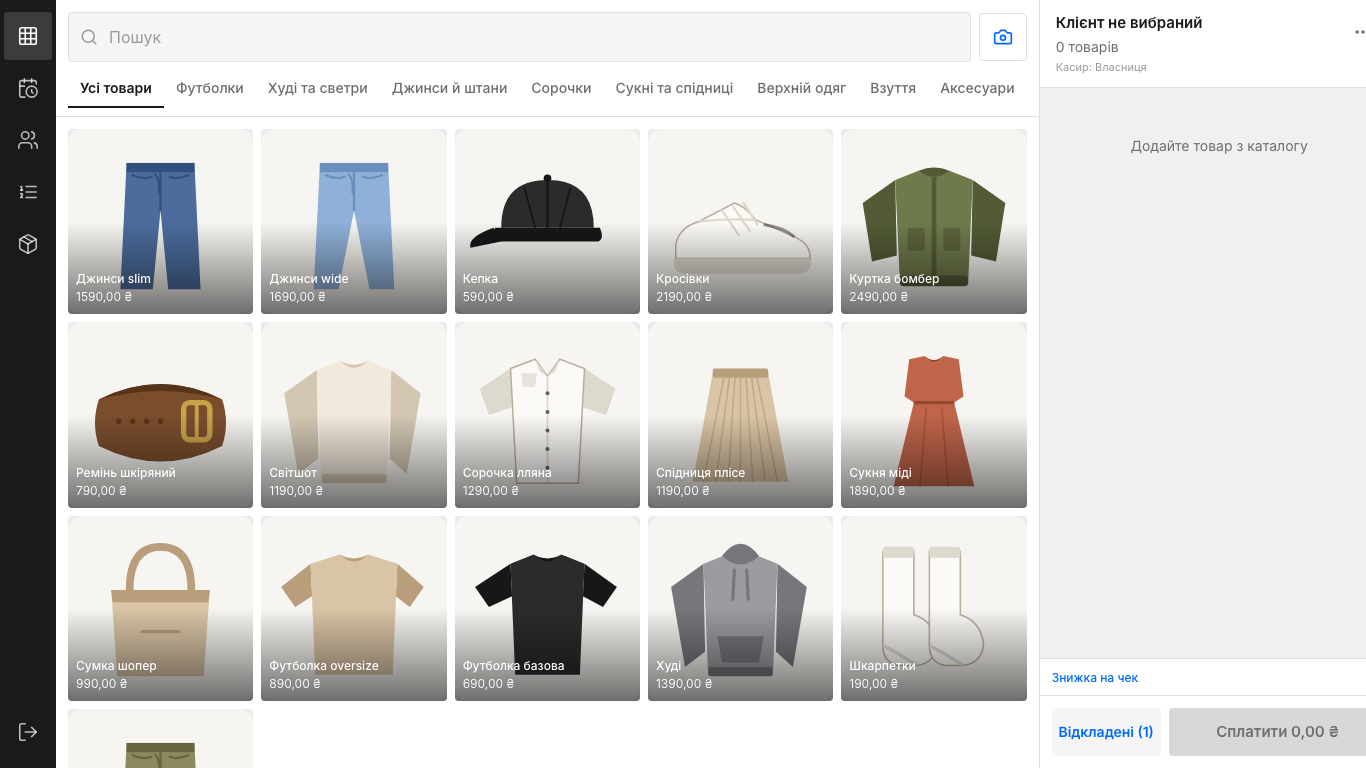Viewport: 1366px width, 768px height.
Task: Select the Кепка product card
Action: point(547,222)
